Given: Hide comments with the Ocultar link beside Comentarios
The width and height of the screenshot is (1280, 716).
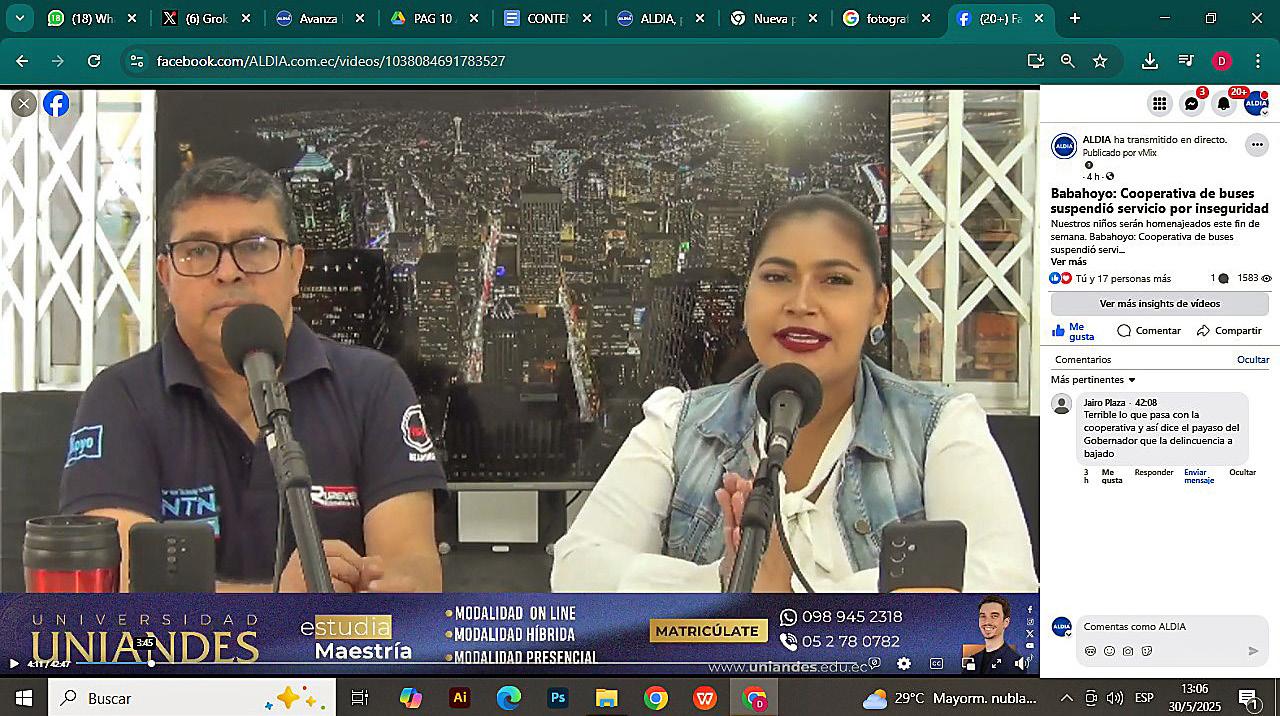Looking at the screenshot, I should point(1253,360).
